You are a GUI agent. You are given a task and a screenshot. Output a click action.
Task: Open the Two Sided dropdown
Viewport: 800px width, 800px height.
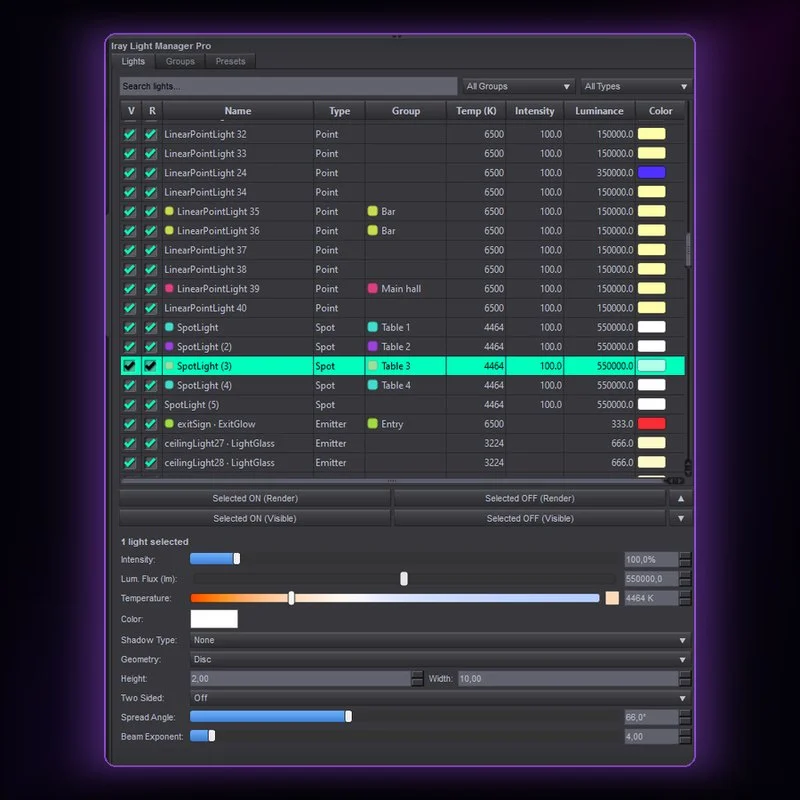[x=440, y=698]
